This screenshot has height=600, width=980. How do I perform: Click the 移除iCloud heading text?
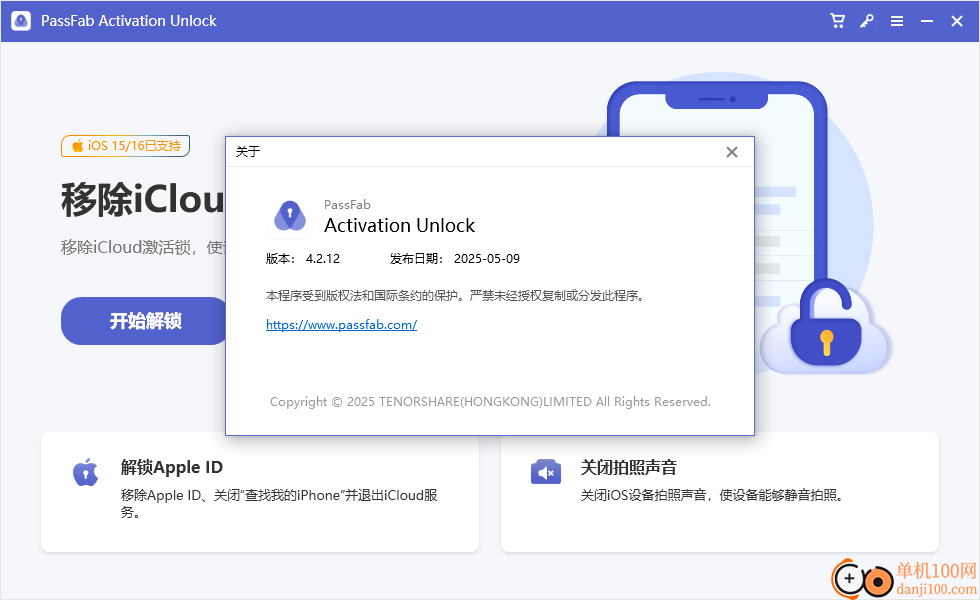142,199
